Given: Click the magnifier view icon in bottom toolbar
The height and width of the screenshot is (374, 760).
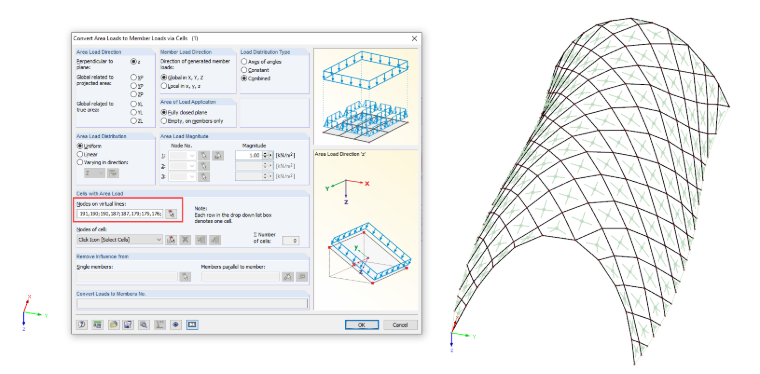Looking at the screenshot, I should pyautogui.click(x=143, y=325).
